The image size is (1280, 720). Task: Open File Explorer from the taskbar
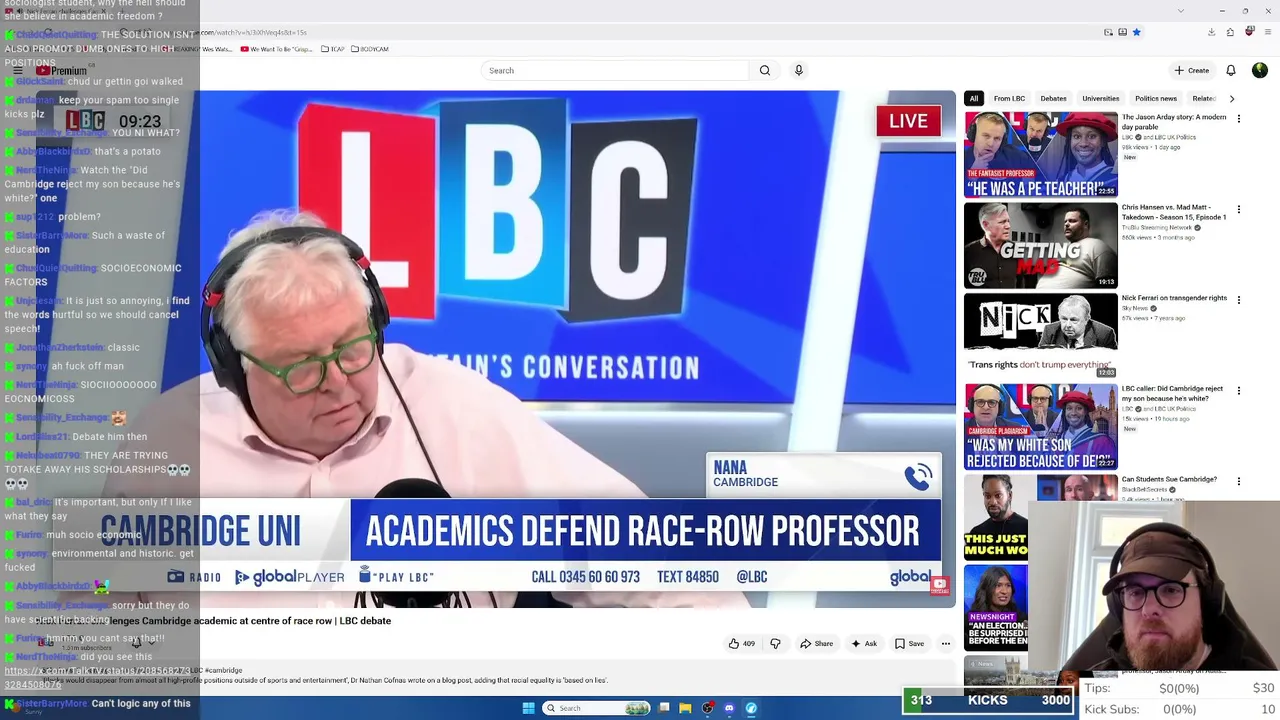tap(685, 708)
